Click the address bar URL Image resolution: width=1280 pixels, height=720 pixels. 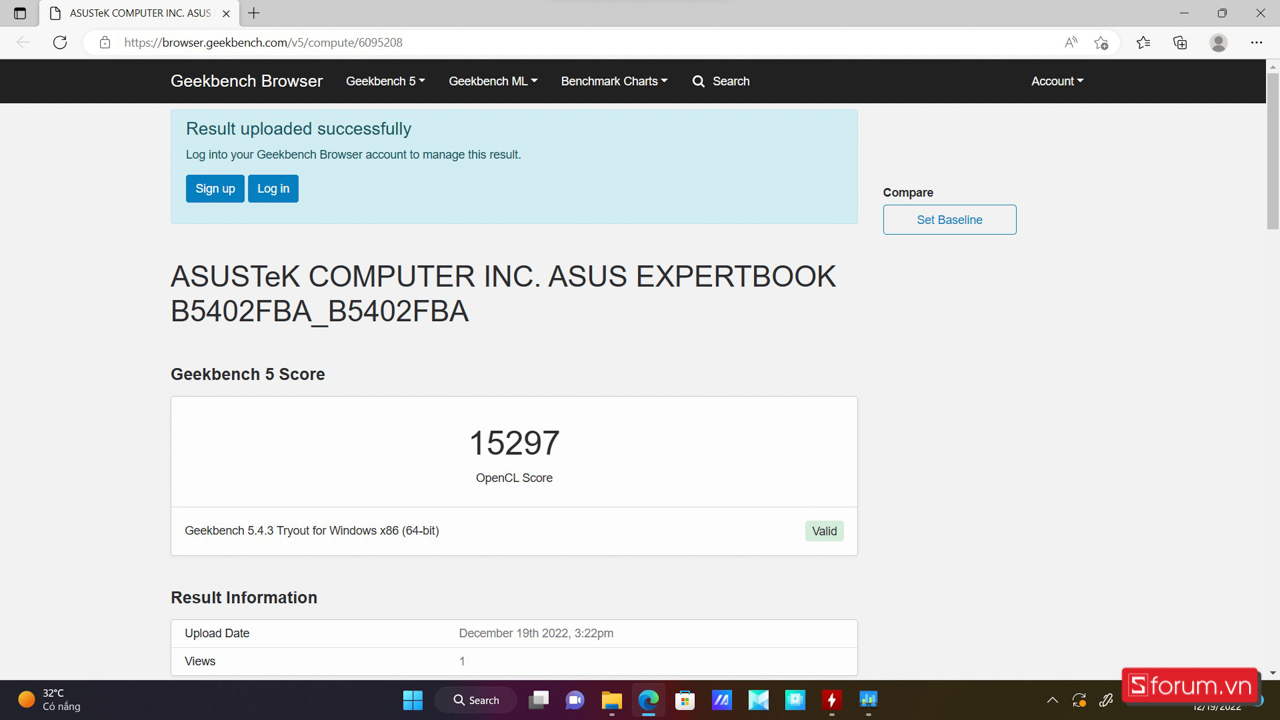click(263, 42)
